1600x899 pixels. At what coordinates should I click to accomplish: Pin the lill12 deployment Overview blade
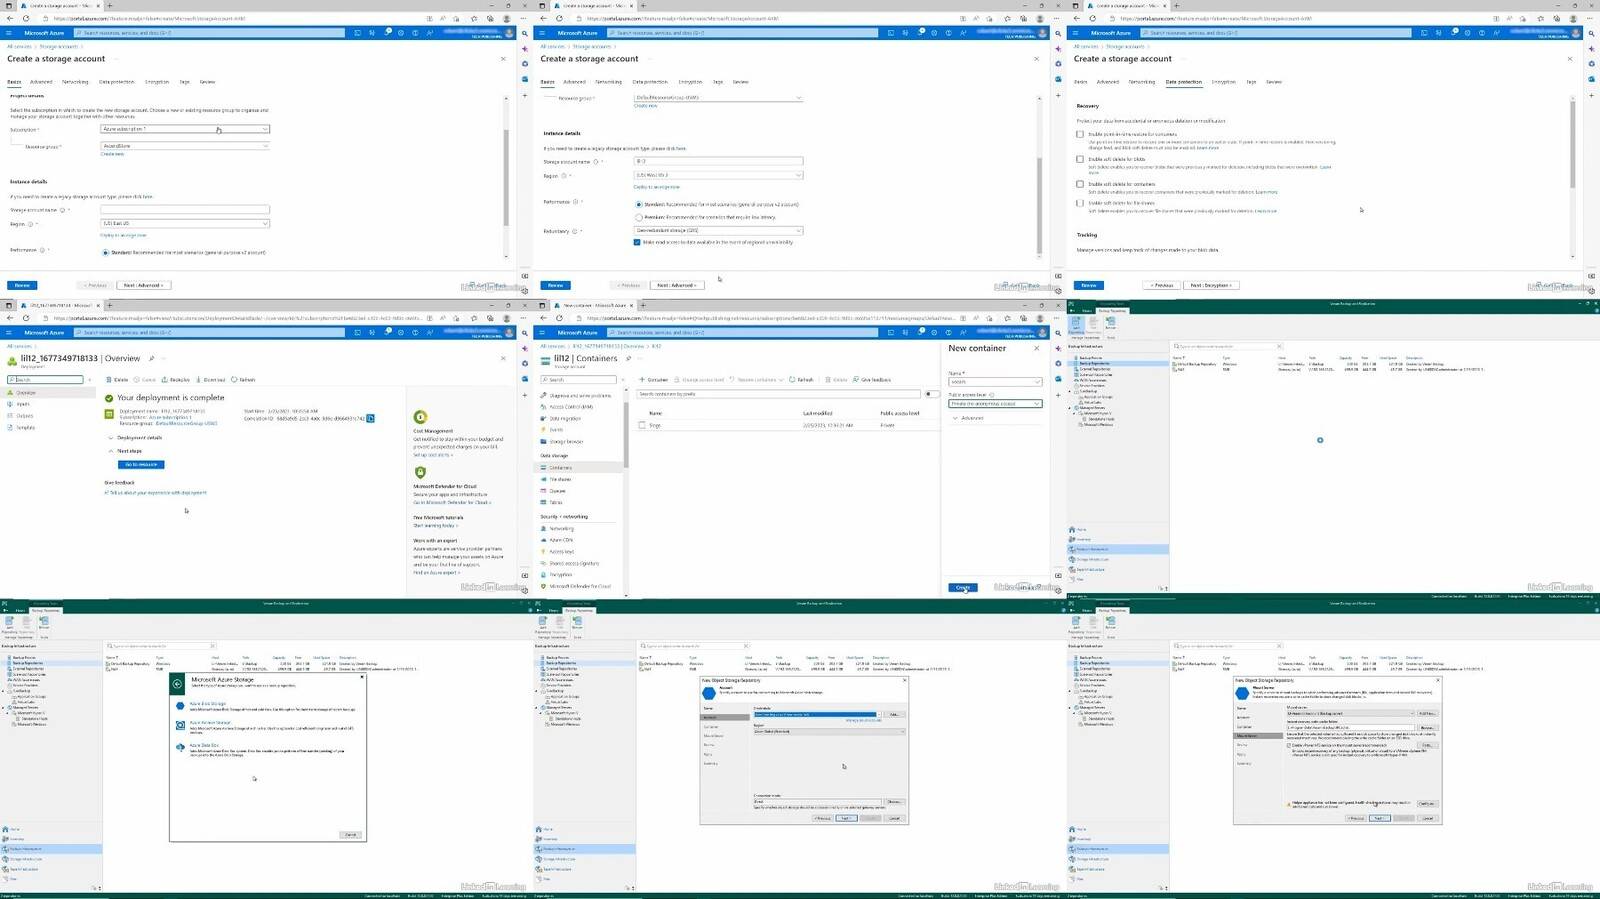point(152,358)
